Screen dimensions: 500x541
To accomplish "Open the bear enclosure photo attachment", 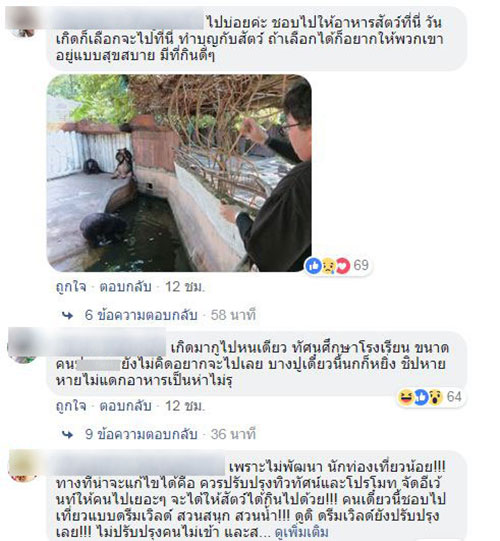I will [x=179, y=173].
